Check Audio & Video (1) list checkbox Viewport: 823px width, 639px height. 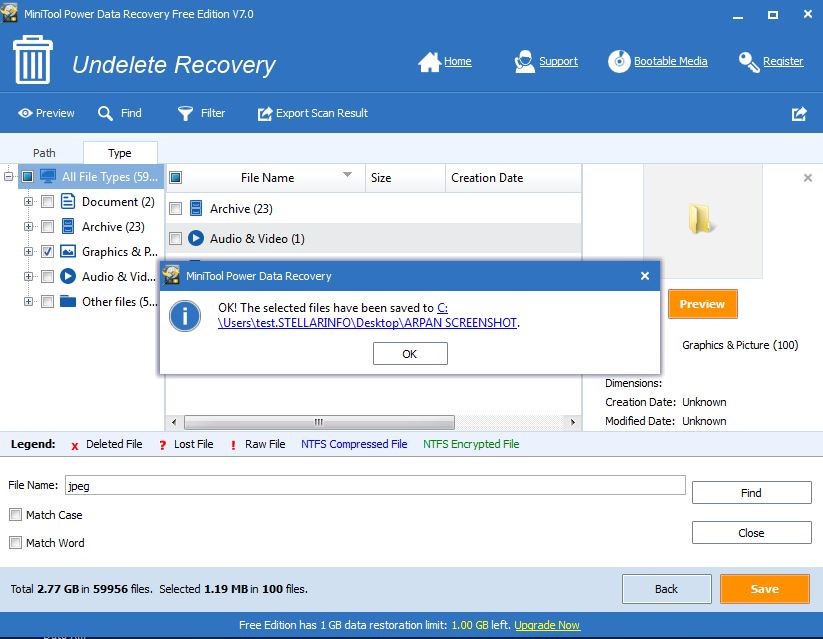coord(176,238)
